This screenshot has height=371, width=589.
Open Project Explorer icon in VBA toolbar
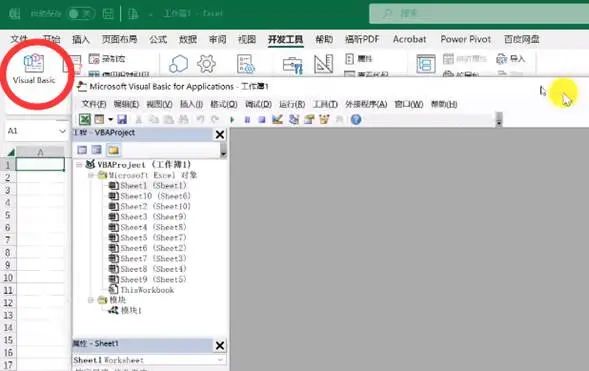click(293, 119)
